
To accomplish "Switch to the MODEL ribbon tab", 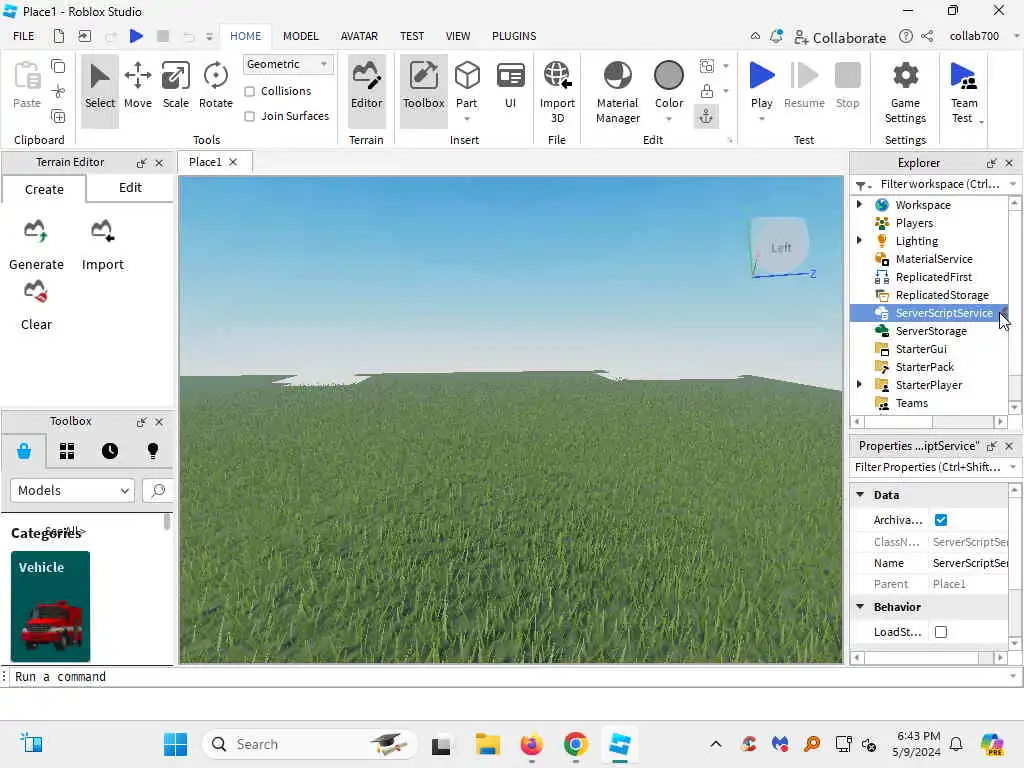I will (x=300, y=36).
